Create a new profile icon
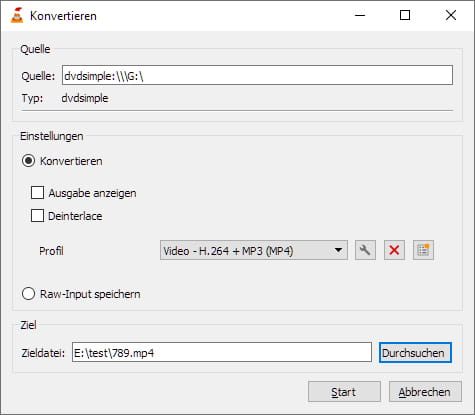The height and width of the screenshot is (415, 475). click(423, 250)
